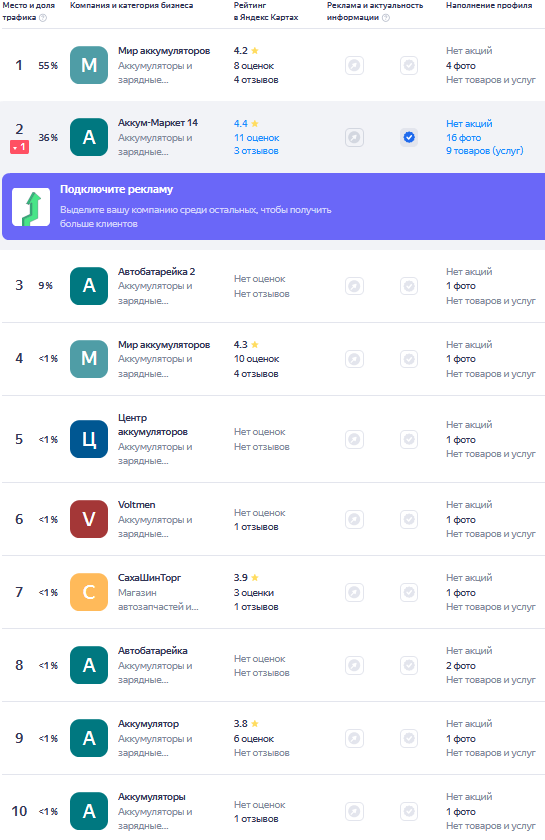This screenshot has width=545, height=840.
Task: Click the grey verified checkmark in the Автобатарейка 2 row
Action: 409,286
